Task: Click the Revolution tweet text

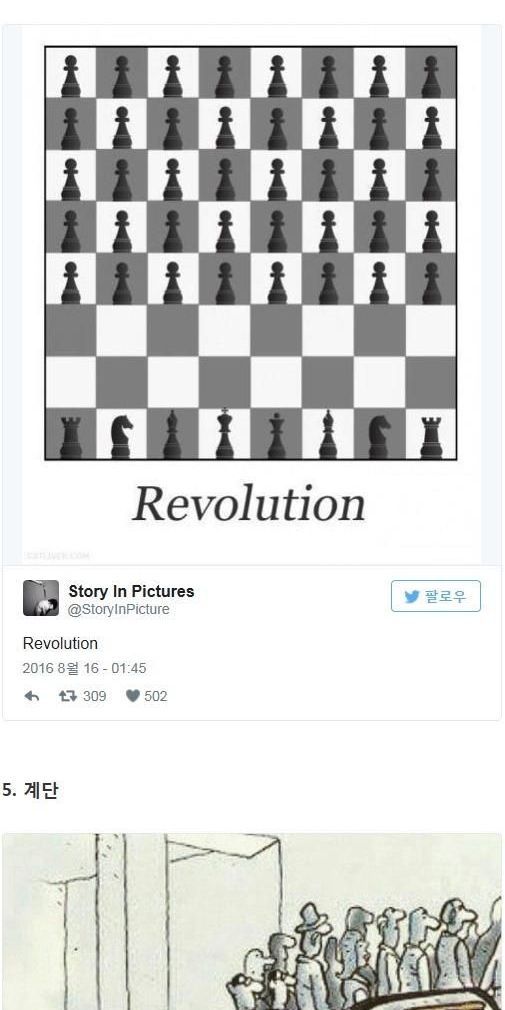Action: tap(61, 643)
